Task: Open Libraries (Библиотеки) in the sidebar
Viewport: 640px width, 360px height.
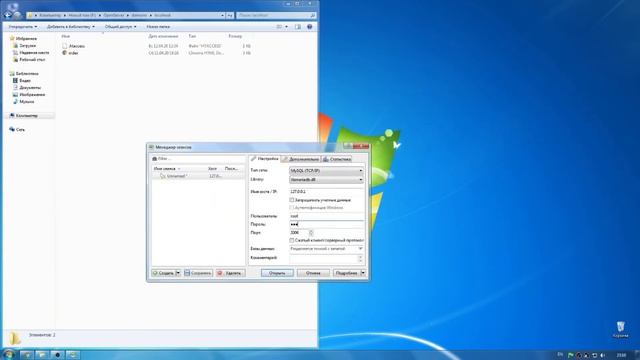Action: [x=24, y=73]
